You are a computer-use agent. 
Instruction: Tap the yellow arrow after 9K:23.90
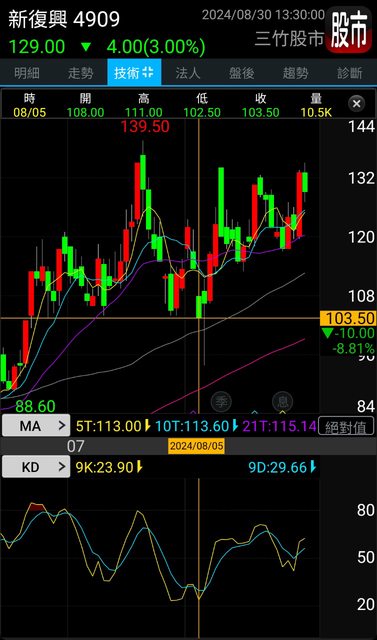[x=139, y=467]
